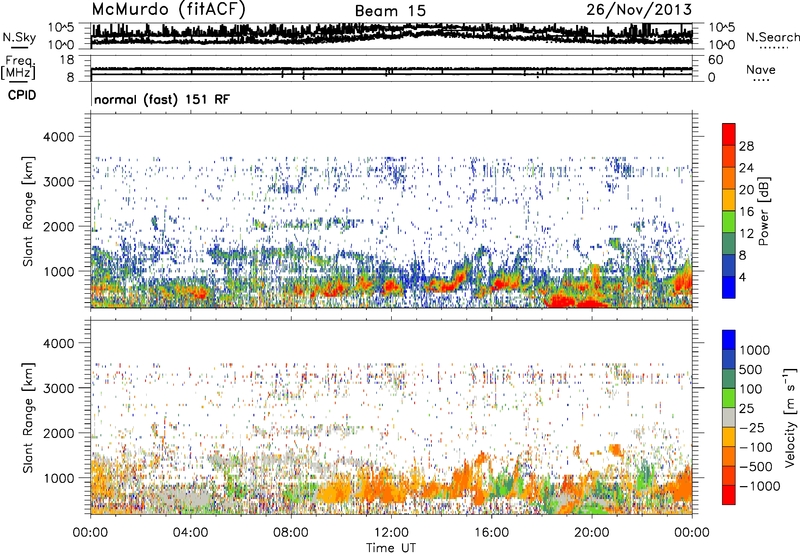Click the 'Nave' legend label
Screen dimensions: 800x554
click(x=761, y=69)
